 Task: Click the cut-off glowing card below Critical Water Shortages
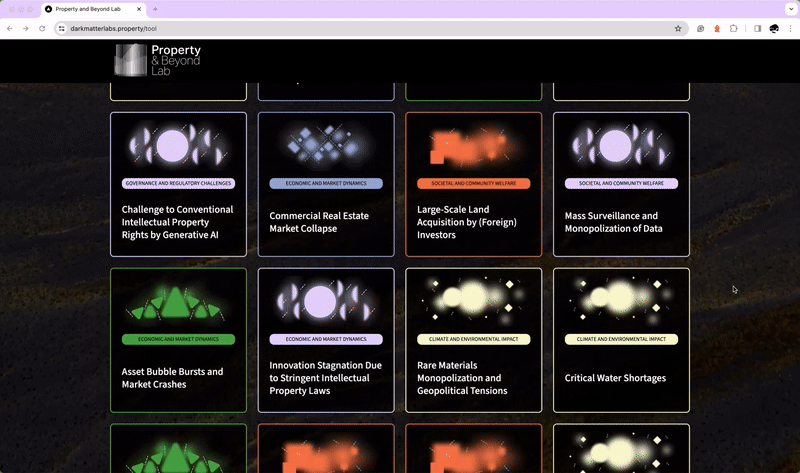click(x=621, y=449)
